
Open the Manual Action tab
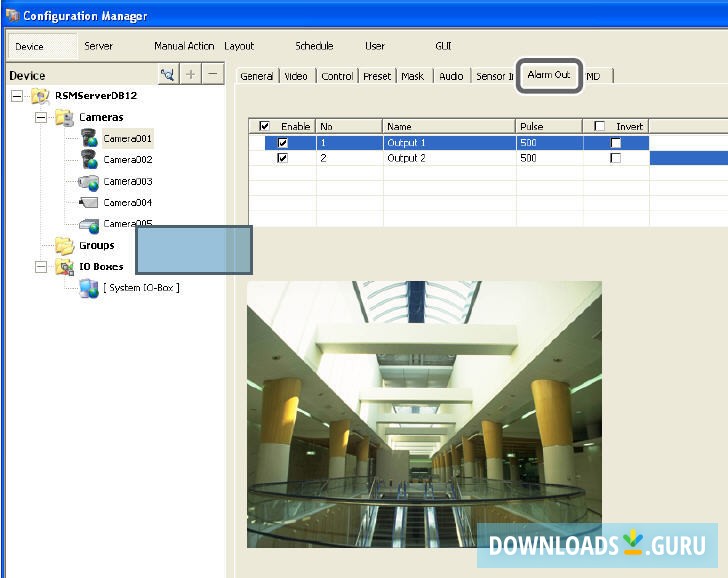point(184,46)
